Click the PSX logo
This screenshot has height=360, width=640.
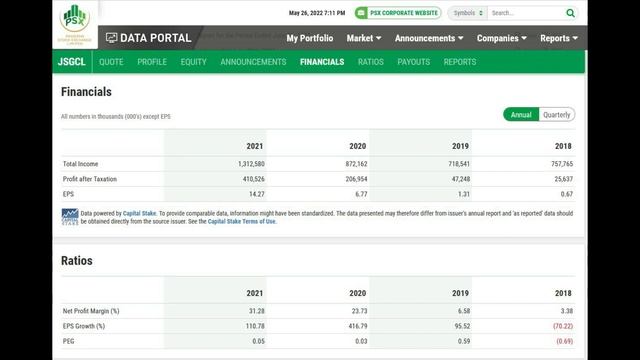75,23
